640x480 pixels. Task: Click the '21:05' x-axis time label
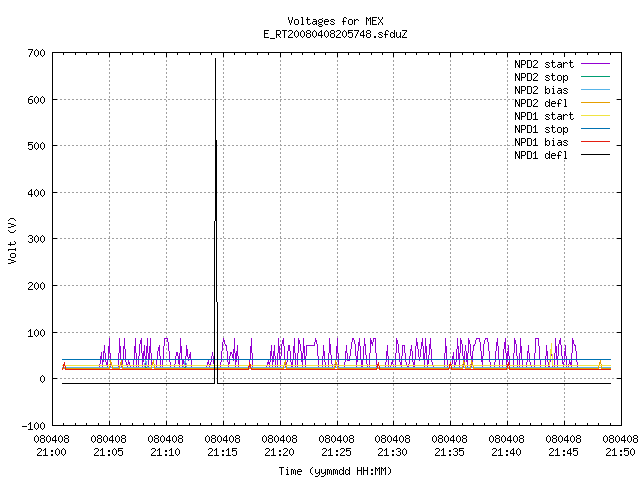109,452
